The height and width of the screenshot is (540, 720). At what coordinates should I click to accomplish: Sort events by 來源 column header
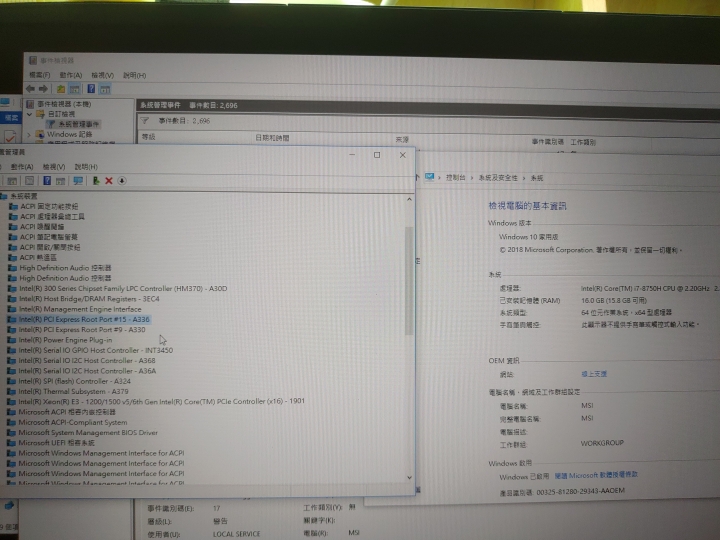(402, 139)
